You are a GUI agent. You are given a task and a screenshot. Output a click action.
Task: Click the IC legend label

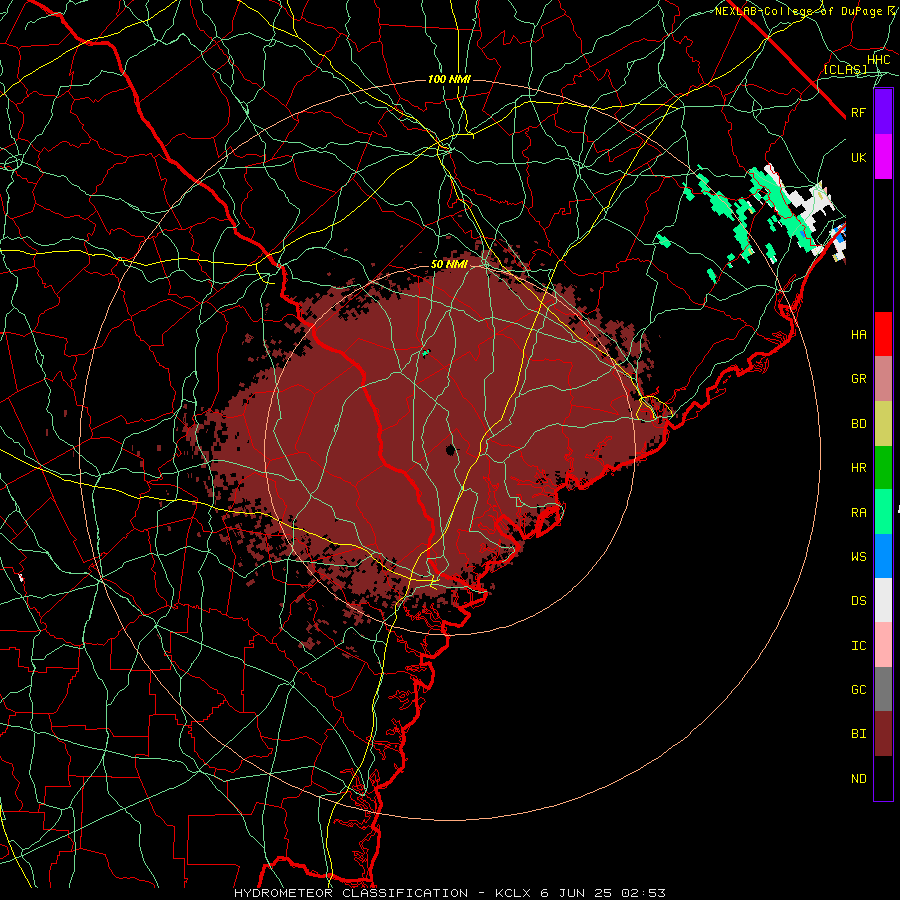click(x=859, y=646)
